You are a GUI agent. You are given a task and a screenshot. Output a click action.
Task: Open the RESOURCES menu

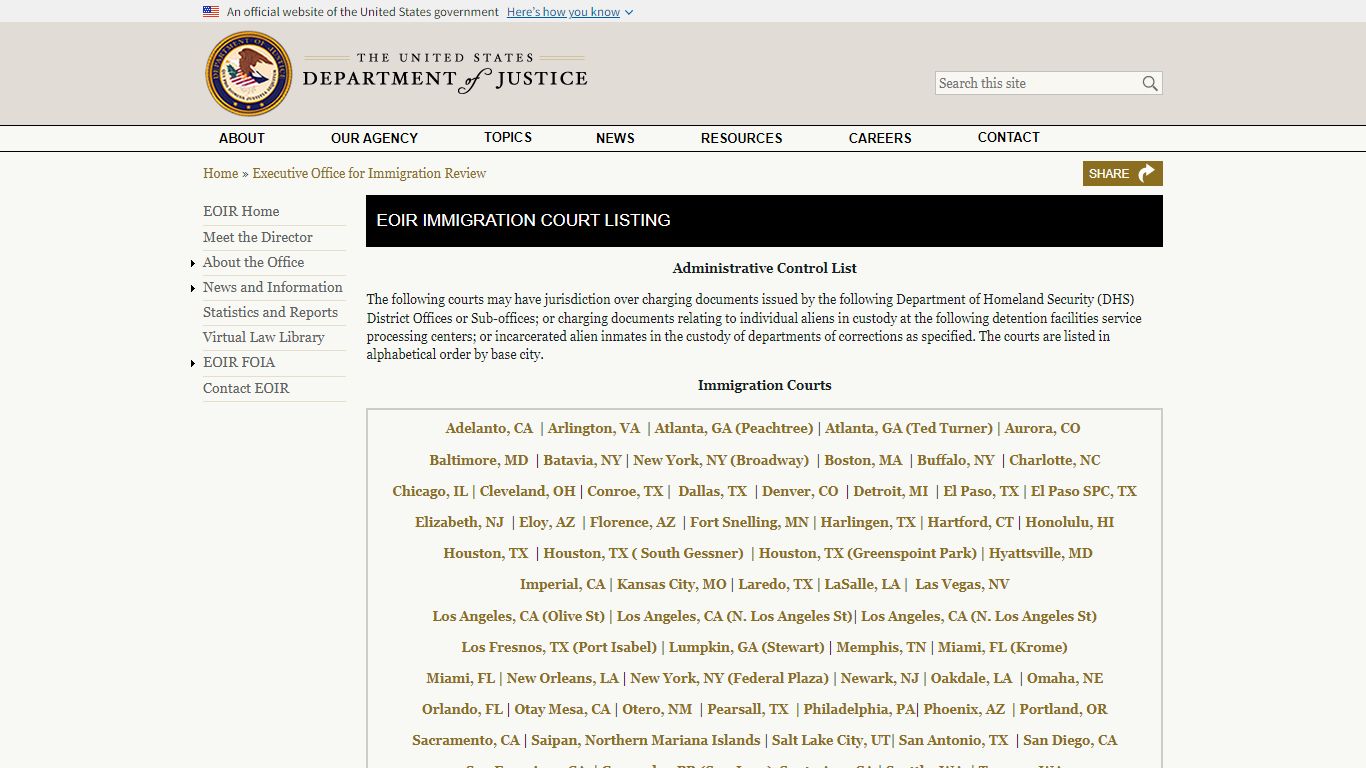coord(741,138)
